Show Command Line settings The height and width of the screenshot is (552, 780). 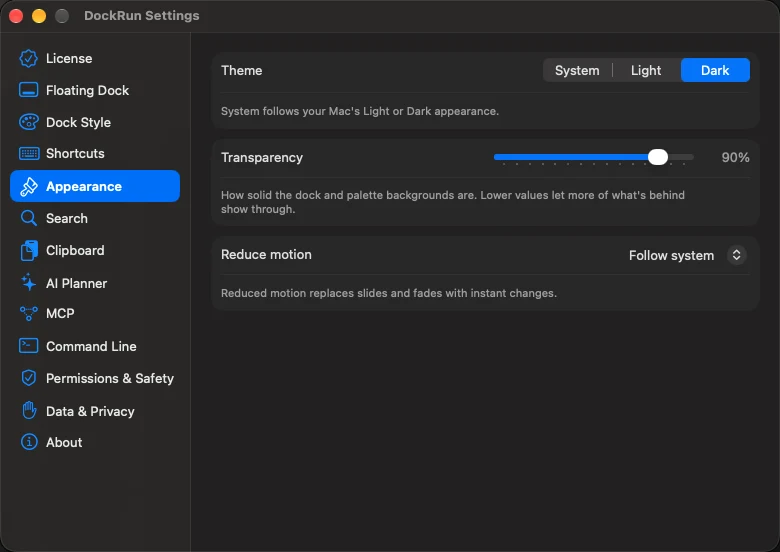95,346
